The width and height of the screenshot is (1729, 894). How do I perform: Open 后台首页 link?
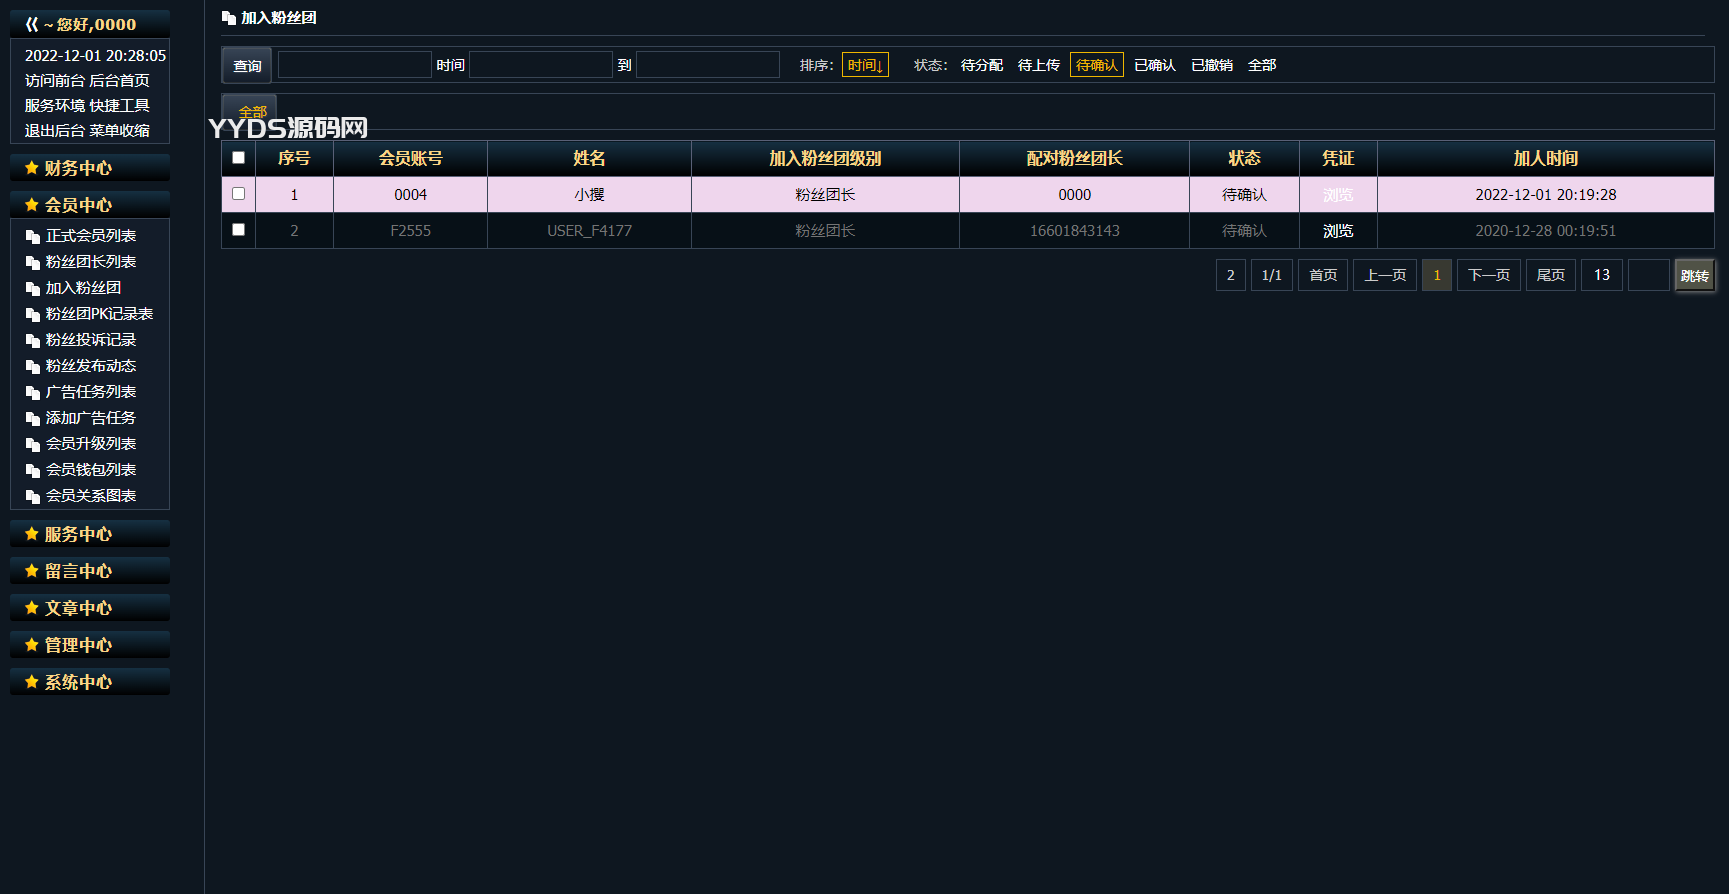(x=119, y=81)
